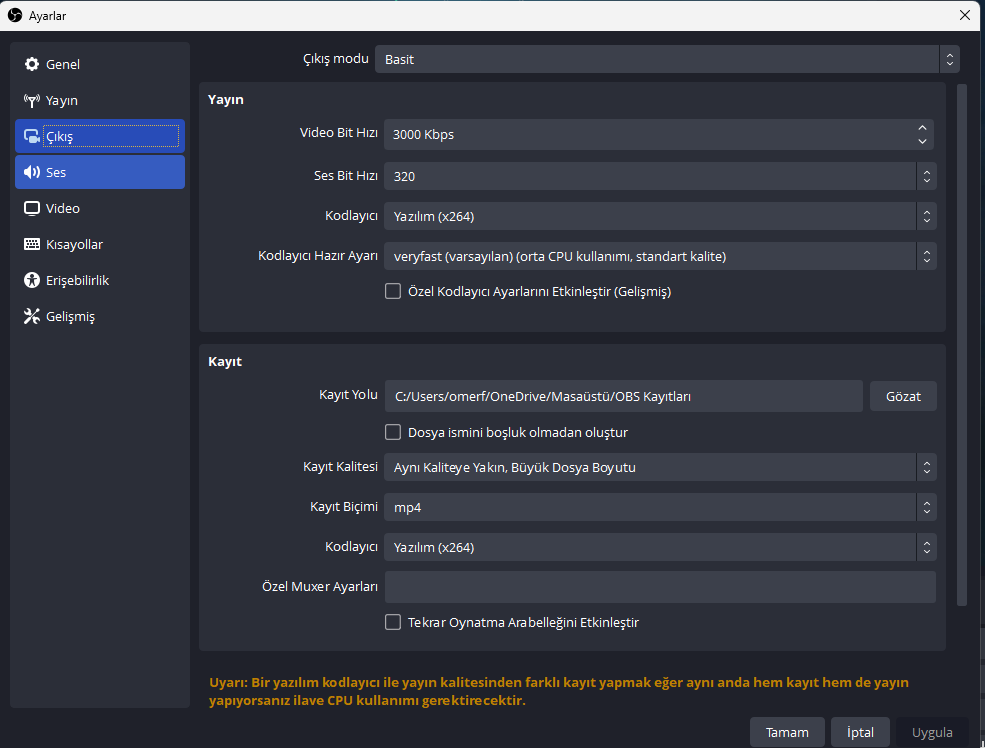The height and width of the screenshot is (748, 985).
Task: Click the Yayın antenna icon
Action: click(x=31, y=100)
